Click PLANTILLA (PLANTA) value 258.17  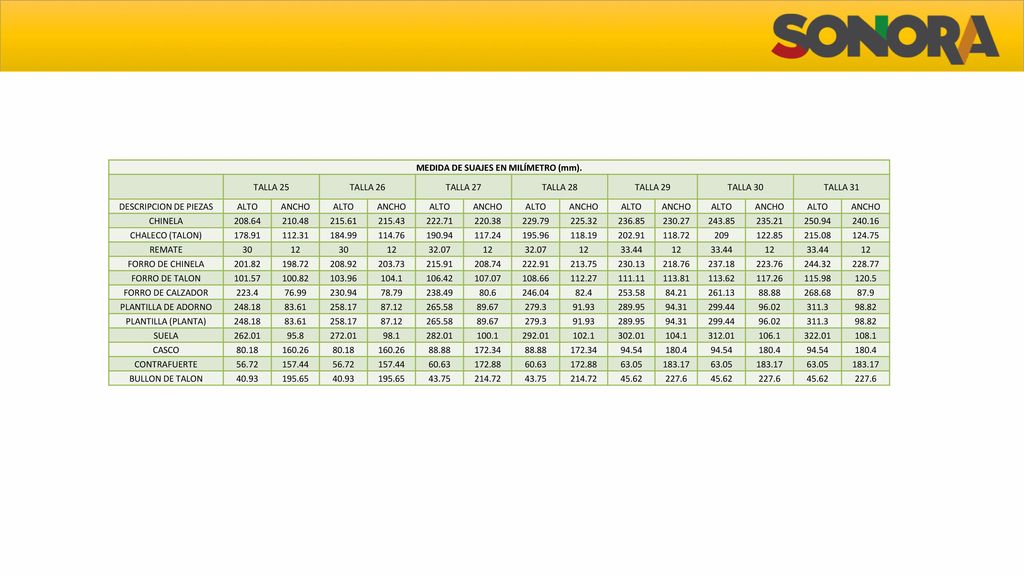click(343, 321)
